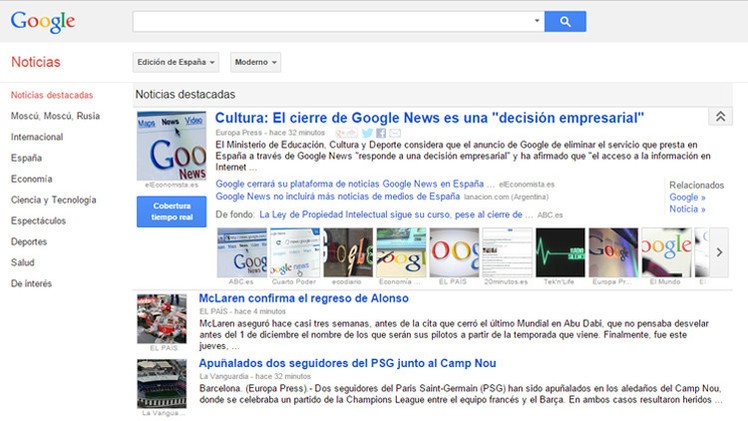Open the Economía carousel thumbnail
748x421 pixels.
tap(401, 252)
